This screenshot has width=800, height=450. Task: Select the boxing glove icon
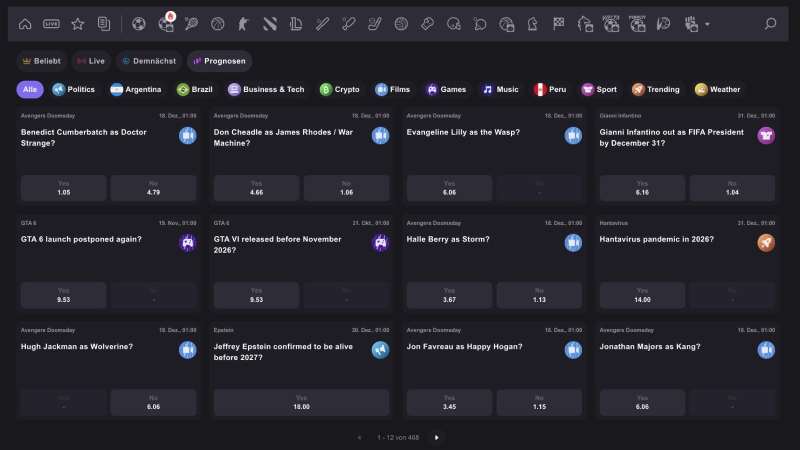pos(428,24)
